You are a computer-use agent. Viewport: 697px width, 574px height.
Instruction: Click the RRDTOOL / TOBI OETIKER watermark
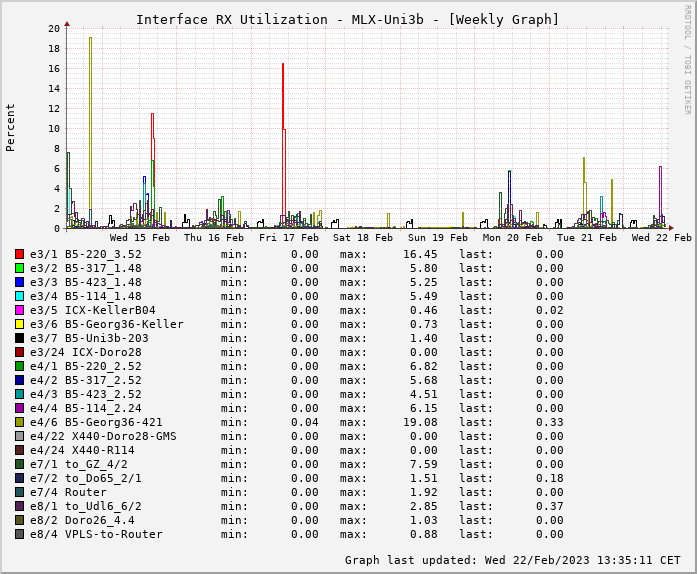pos(687,58)
